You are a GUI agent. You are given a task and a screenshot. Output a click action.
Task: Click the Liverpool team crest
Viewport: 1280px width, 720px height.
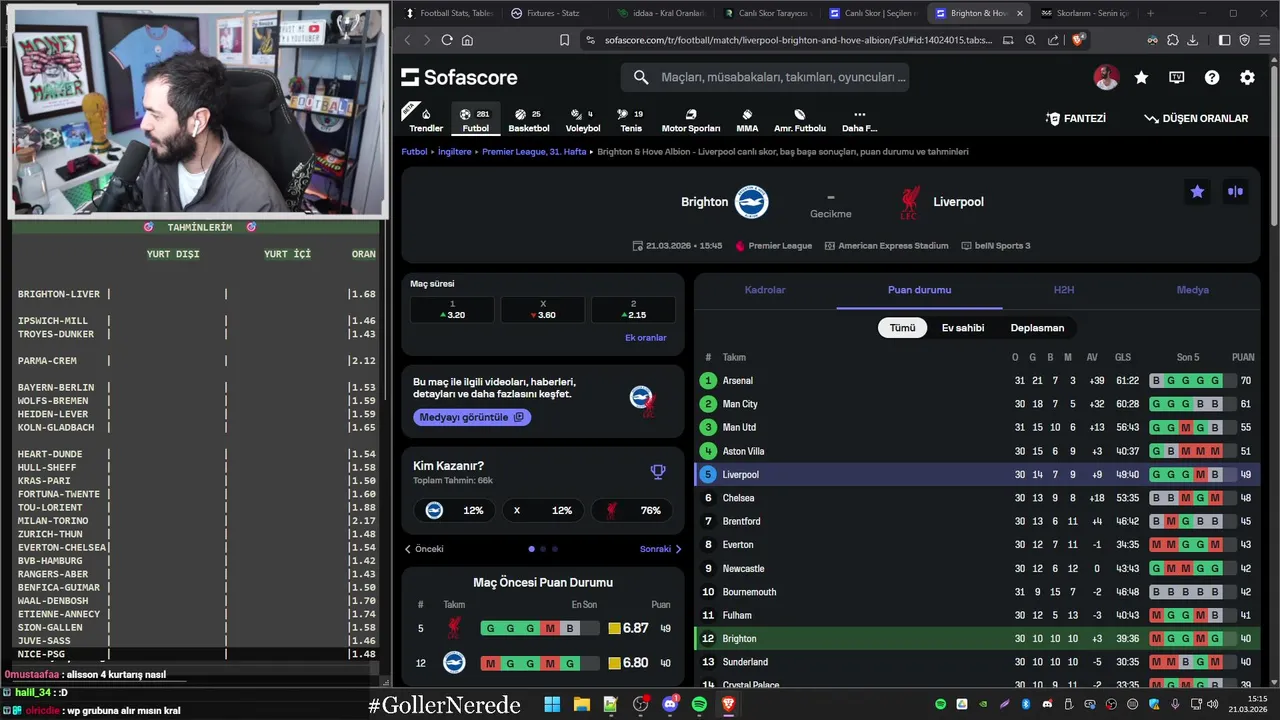[x=909, y=202]
